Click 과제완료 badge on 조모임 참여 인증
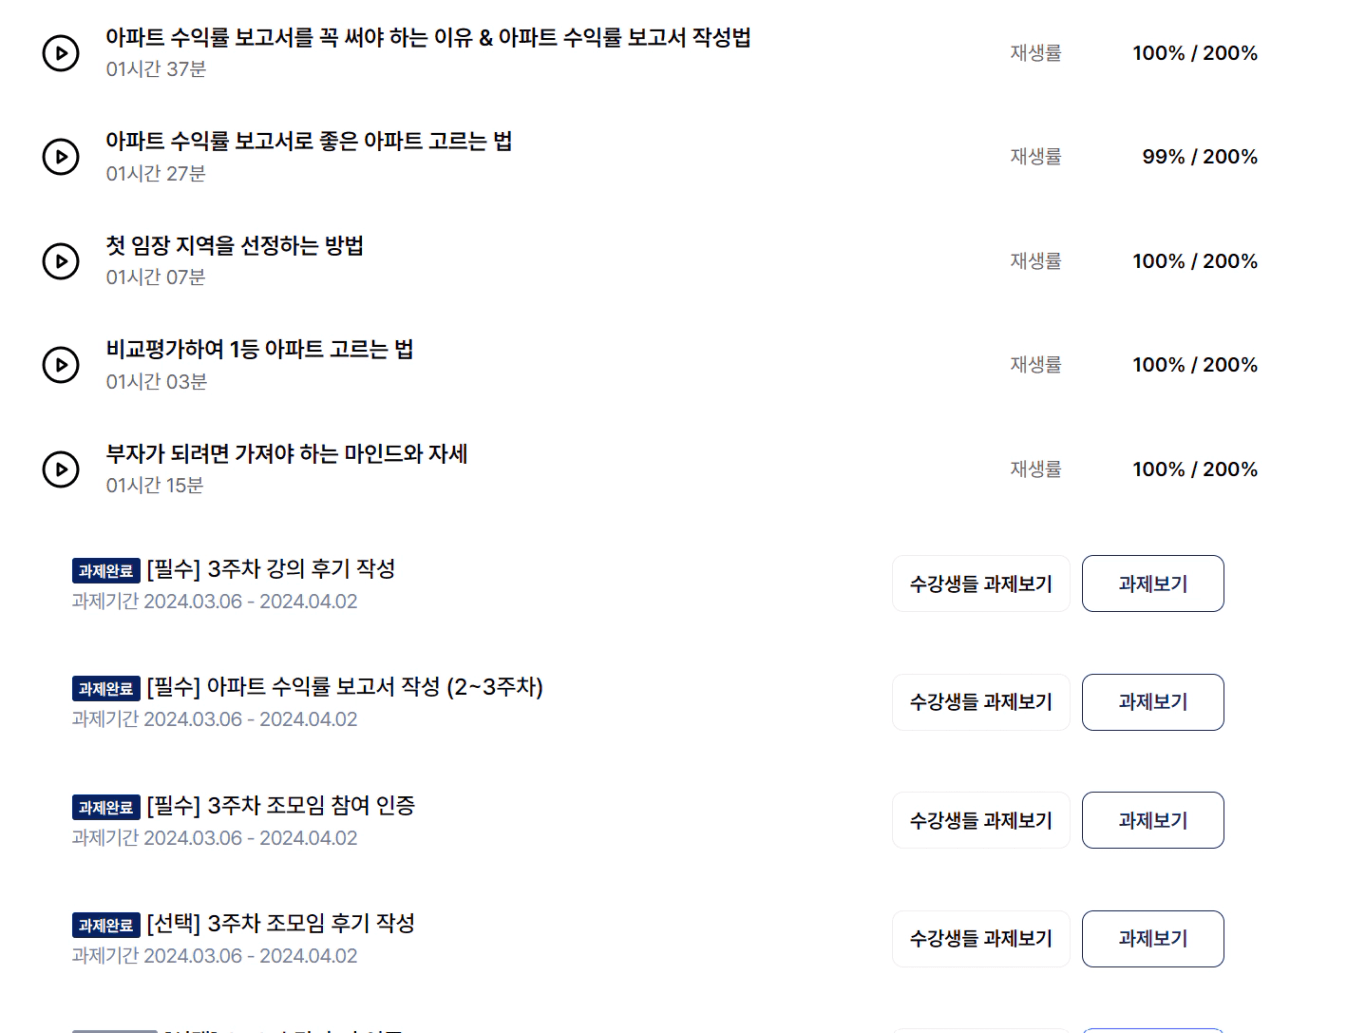This screenshot has width=1366, height=1033. (x=106, y=807)
